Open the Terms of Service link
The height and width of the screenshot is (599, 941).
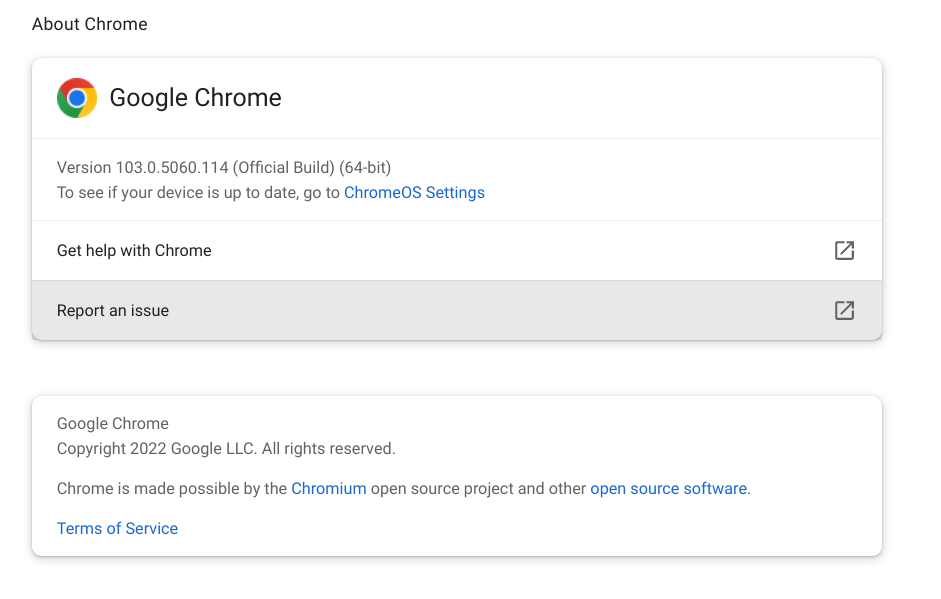pos(117,529)
